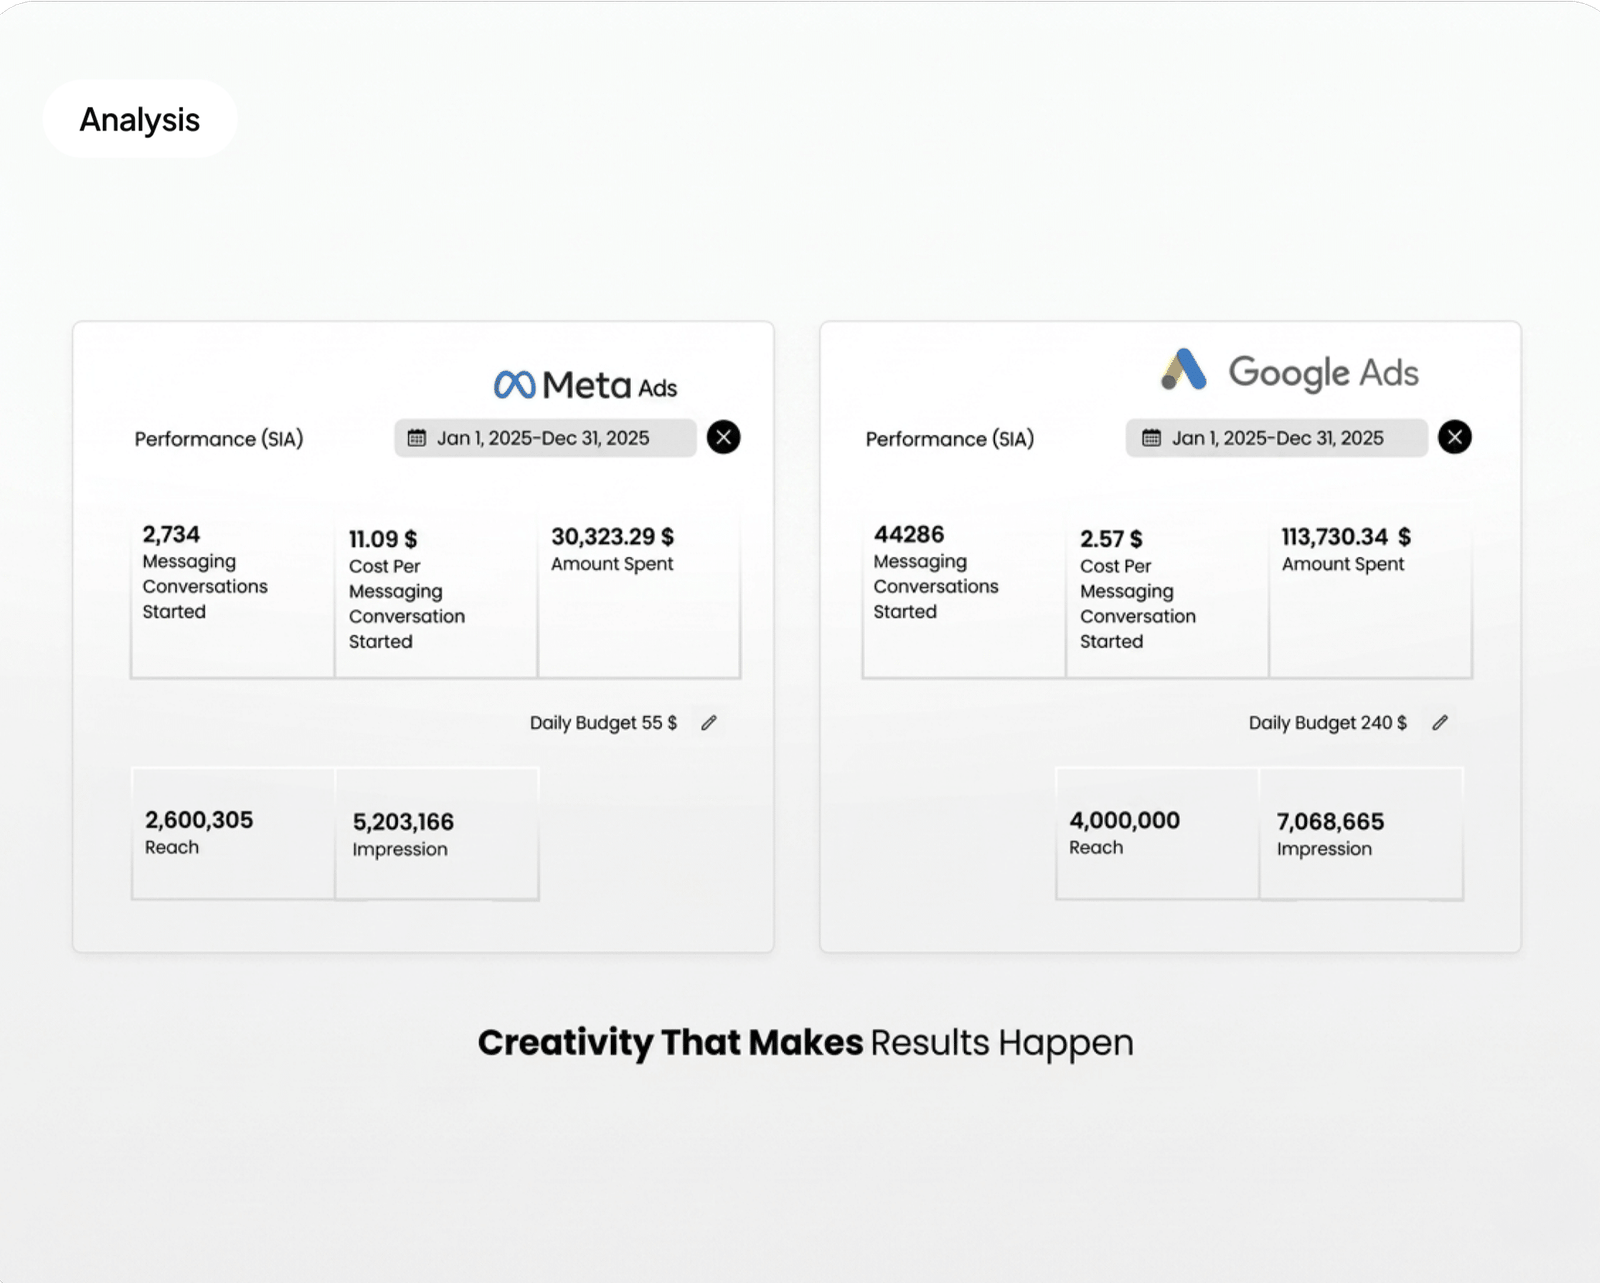The height and width of the screenshot is (1283, 1600).
Task: Open the Meta Ads date range picker
Action: point(545,438)
